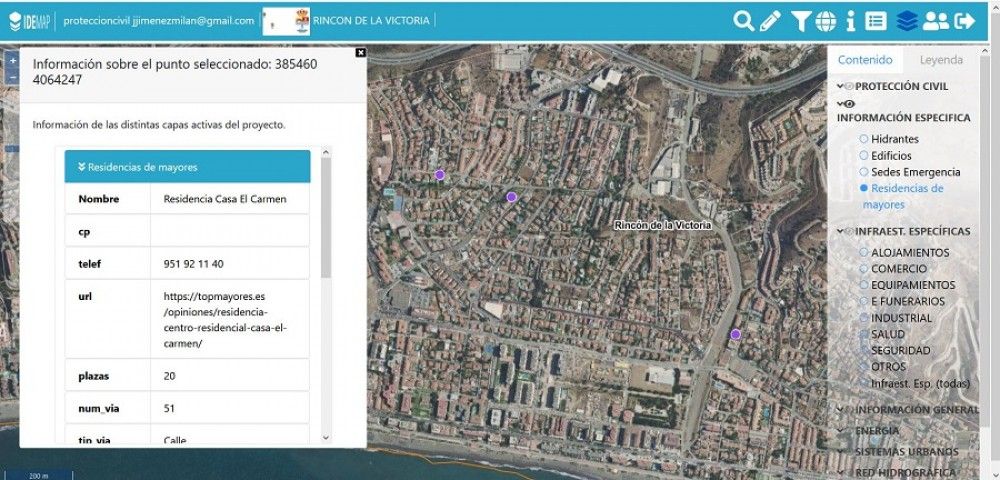Activate the information 'i' tool
This screenshot has width=1000, height=480.
(x=851, y=20)
